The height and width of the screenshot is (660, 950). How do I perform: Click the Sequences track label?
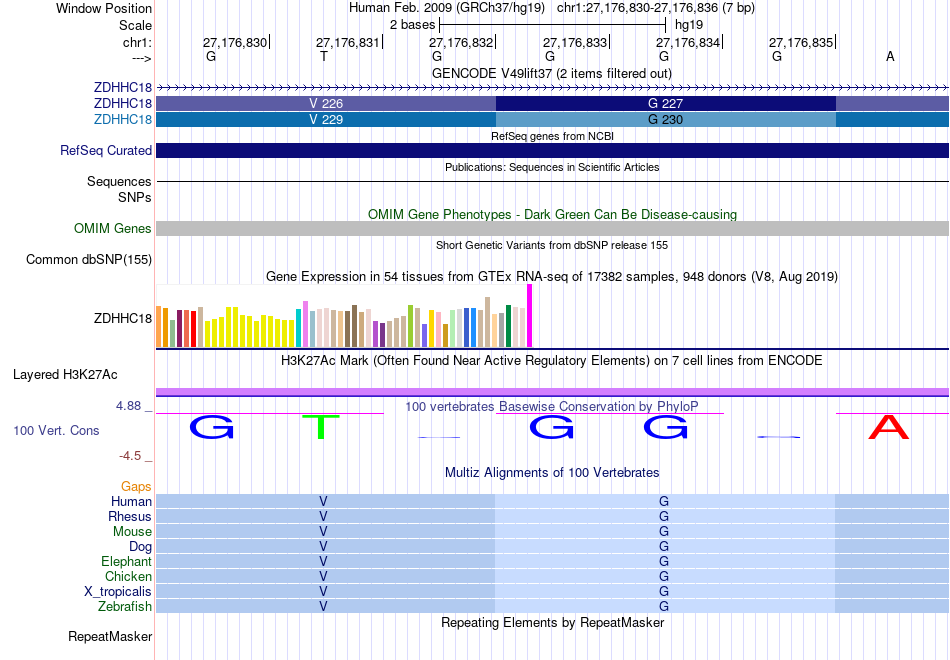click(x=119, y=181)
